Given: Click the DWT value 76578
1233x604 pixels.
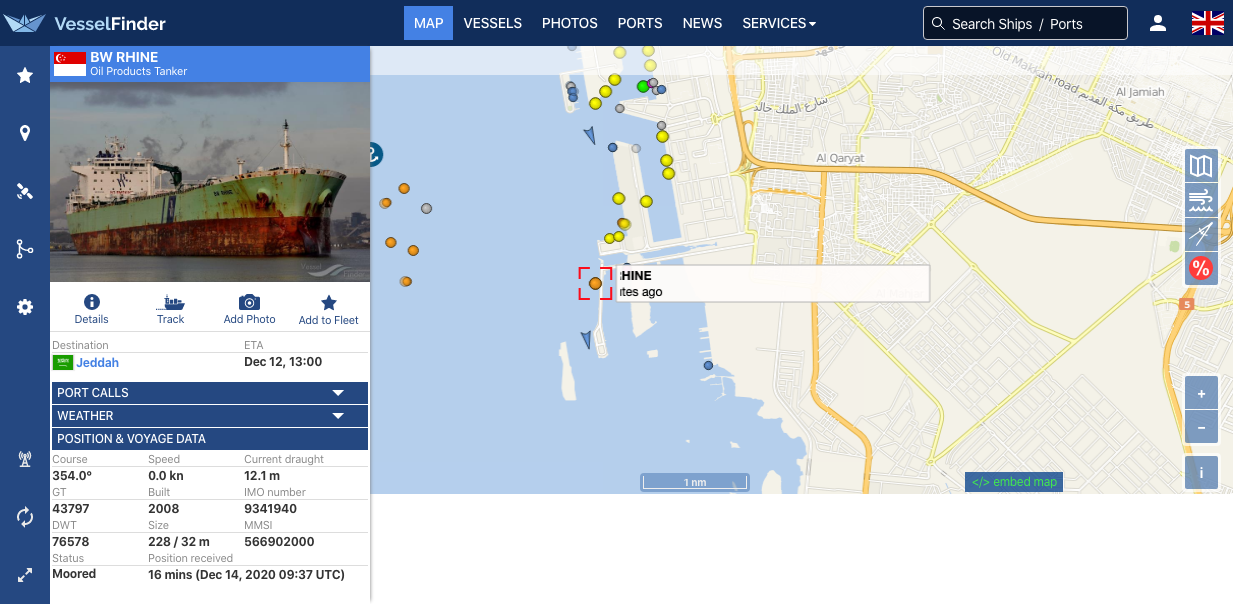Looking at the screenshot, I should coord(71,542).
